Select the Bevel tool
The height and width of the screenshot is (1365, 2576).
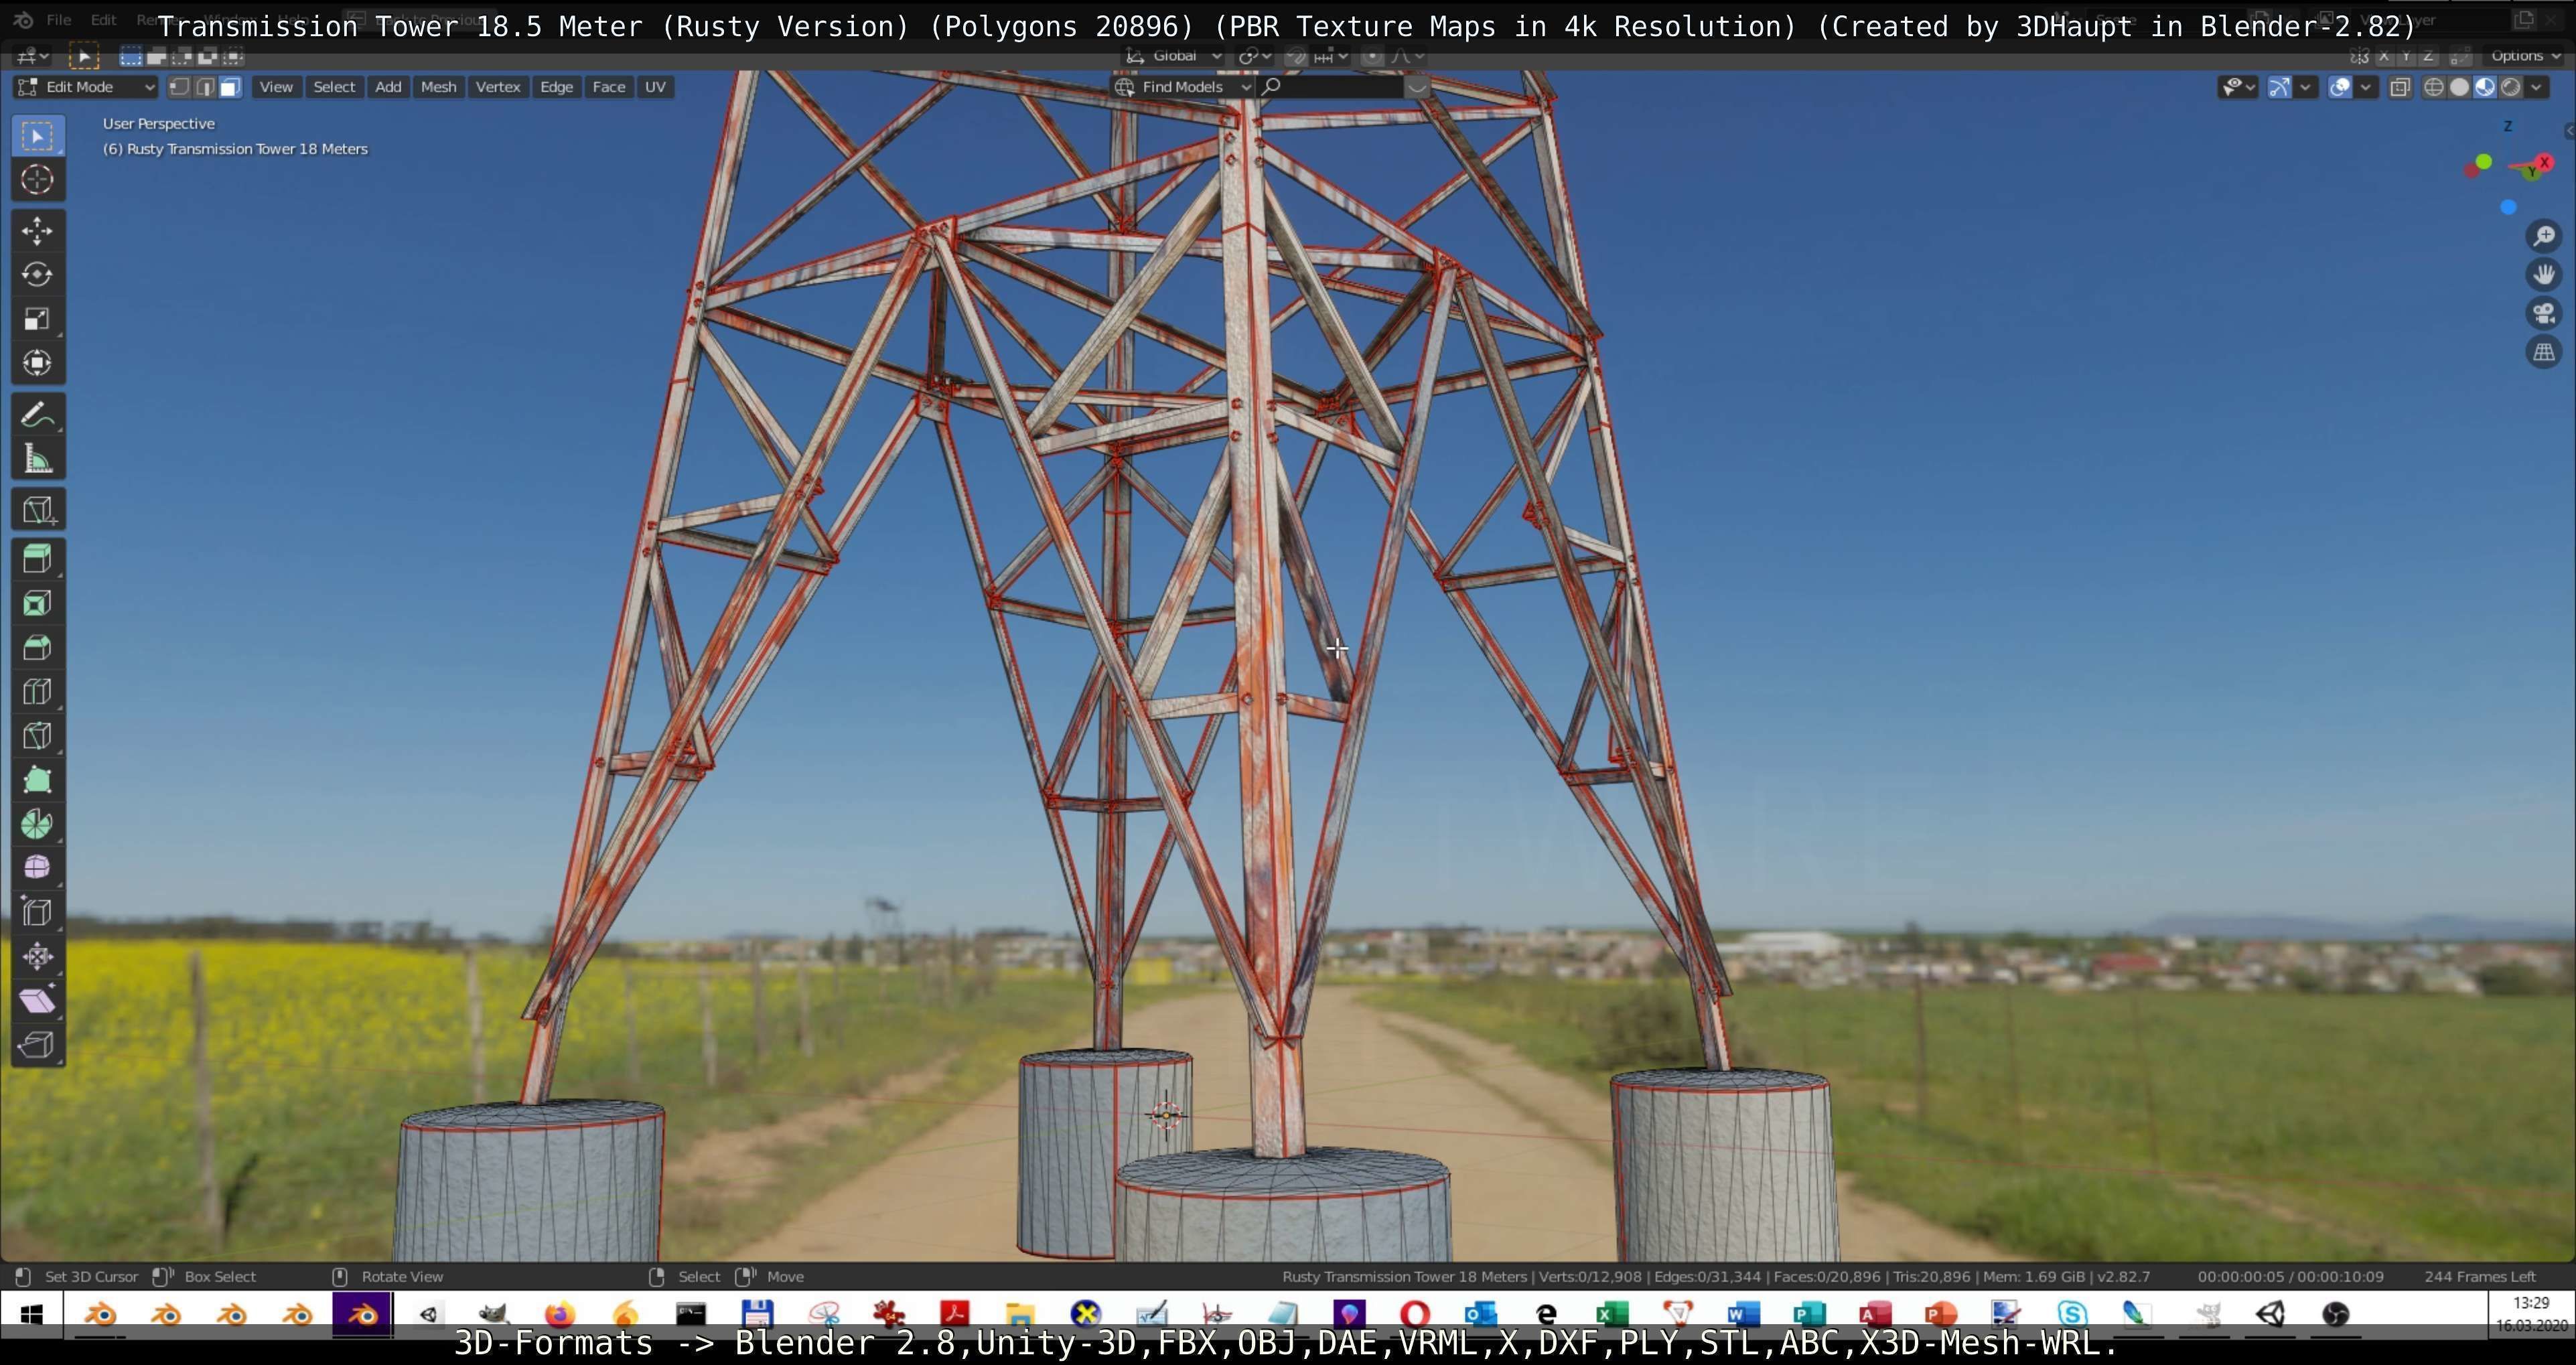click(x=38, y=648)
